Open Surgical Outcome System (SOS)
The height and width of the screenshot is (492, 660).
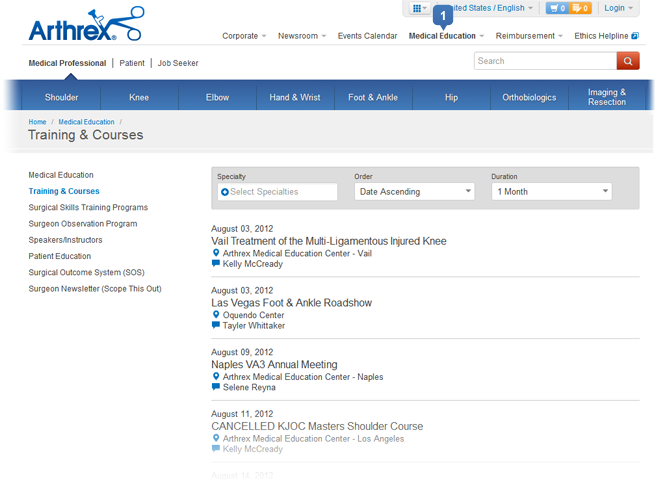coord(86,273)
